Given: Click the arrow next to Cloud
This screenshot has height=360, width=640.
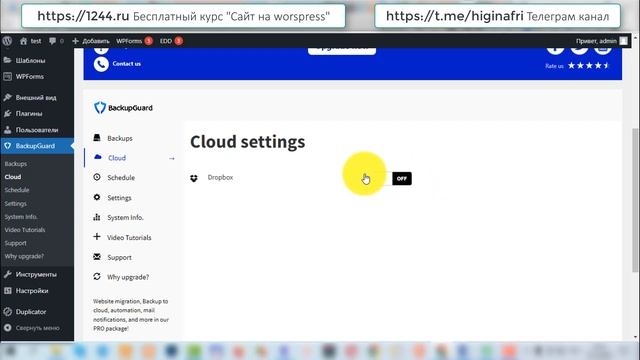Looking at the screenshot, I should [x=172, y=158].
